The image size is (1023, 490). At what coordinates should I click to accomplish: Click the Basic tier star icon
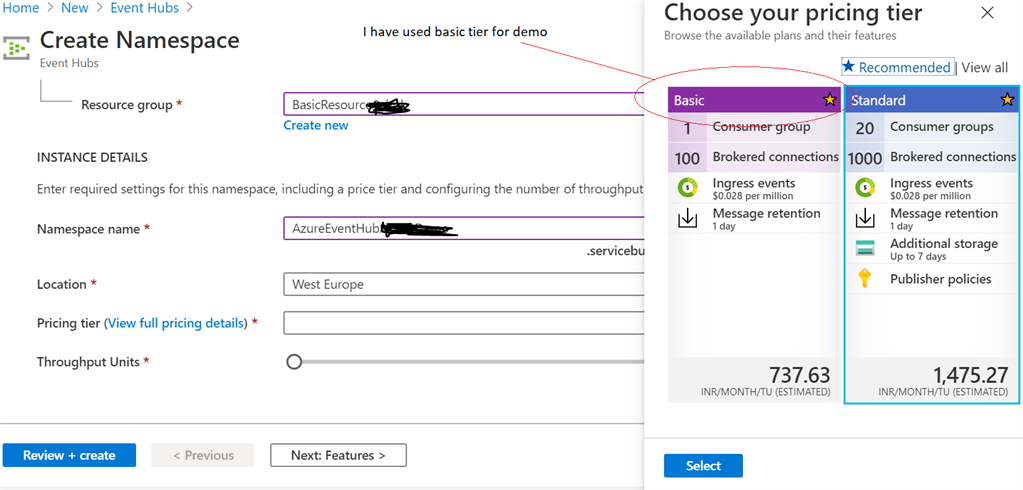tap(829, 100)
